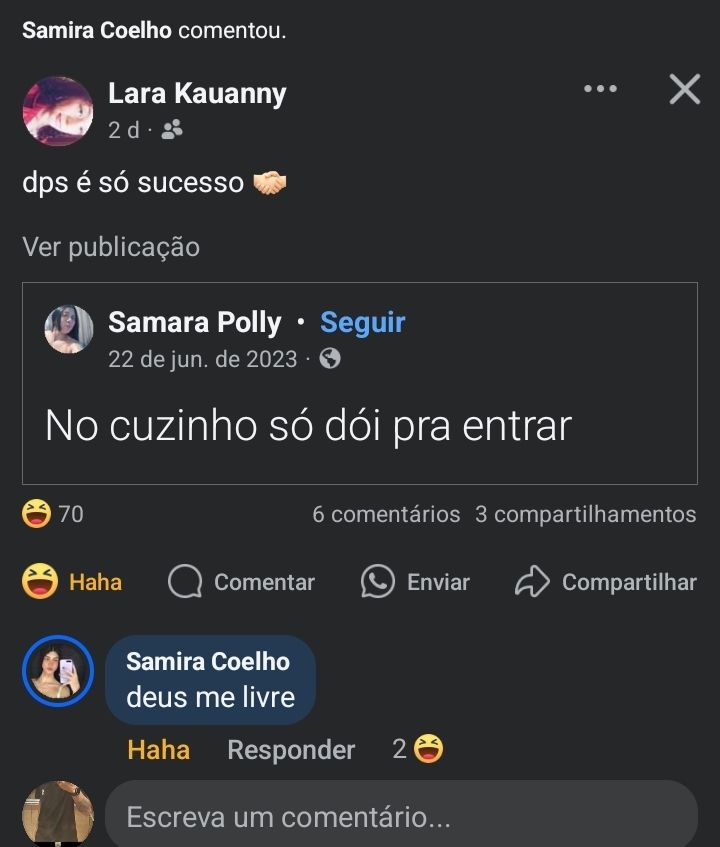Click the Ver publicação link
The image size is (720, 847).
[111, 247]
